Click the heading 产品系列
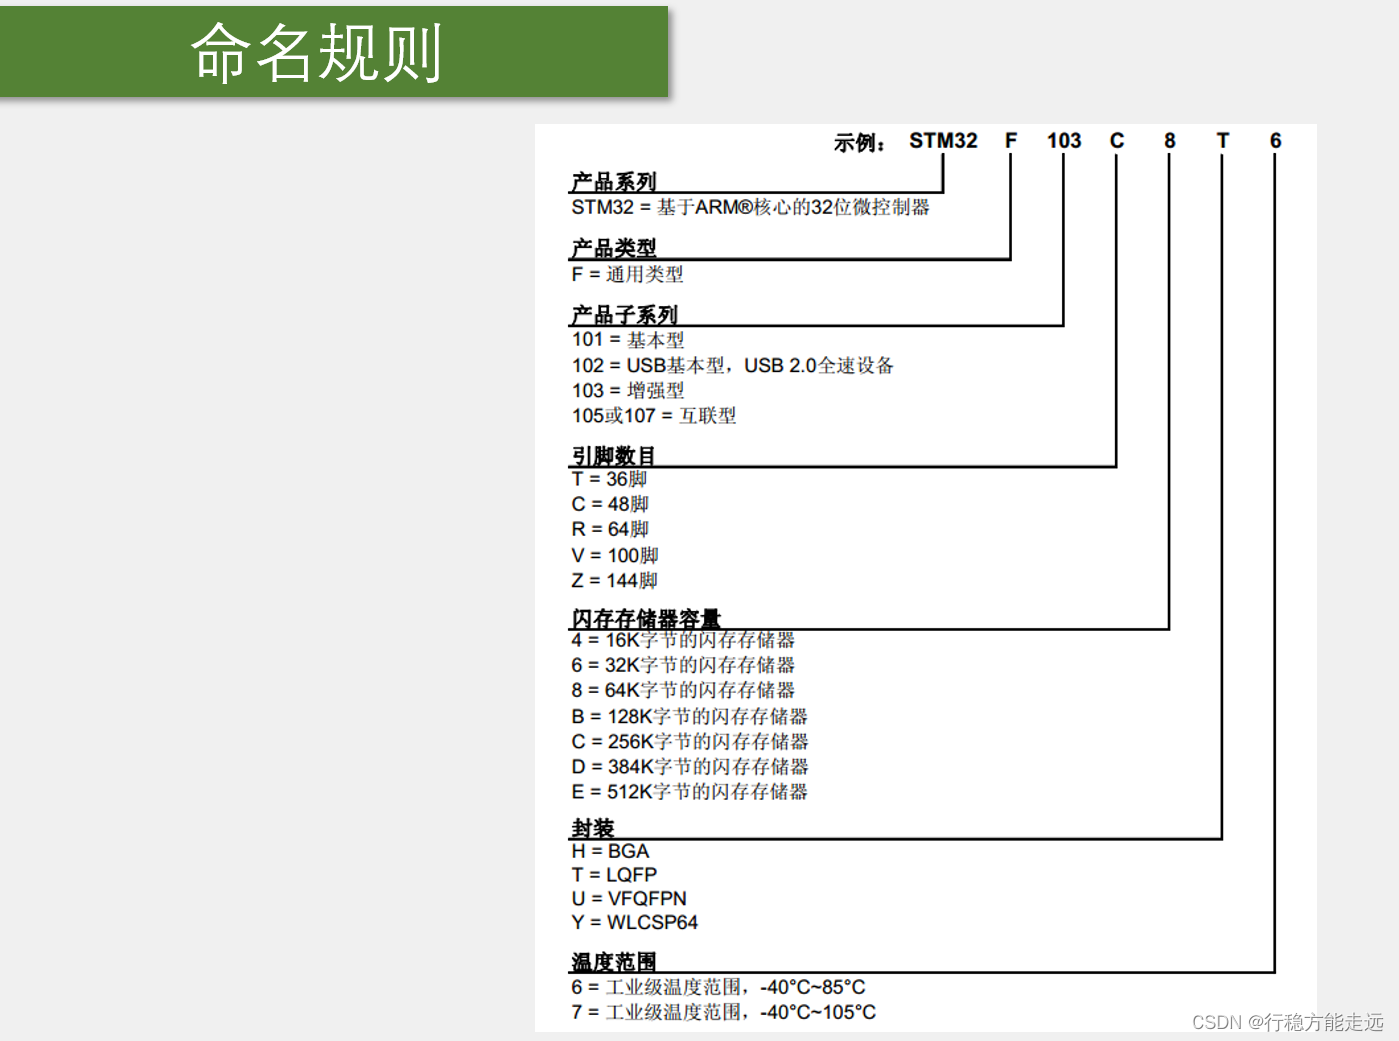The image size is (1399, 1041). tap(613, 182)
